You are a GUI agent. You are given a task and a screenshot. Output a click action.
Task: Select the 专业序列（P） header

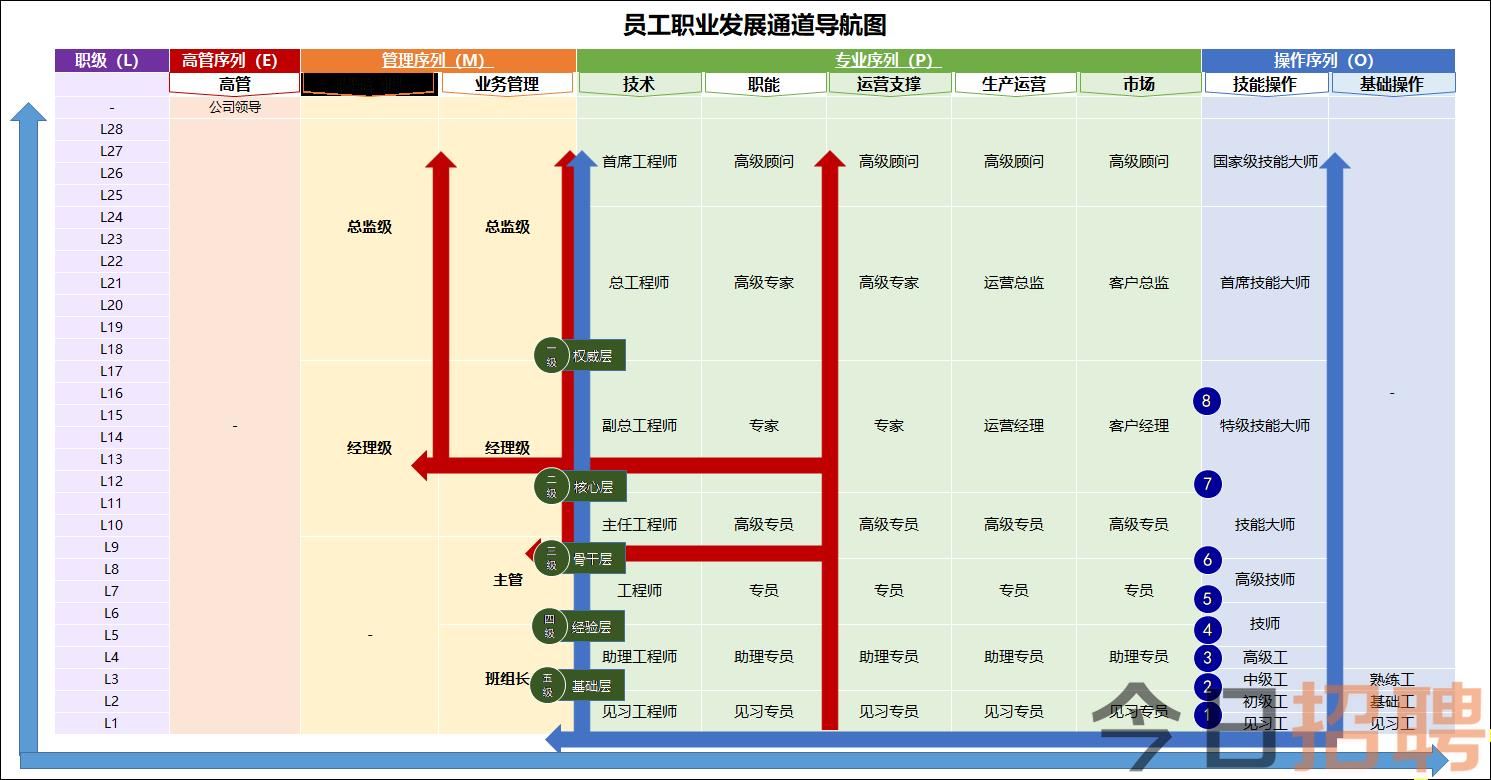coord(889,60)
